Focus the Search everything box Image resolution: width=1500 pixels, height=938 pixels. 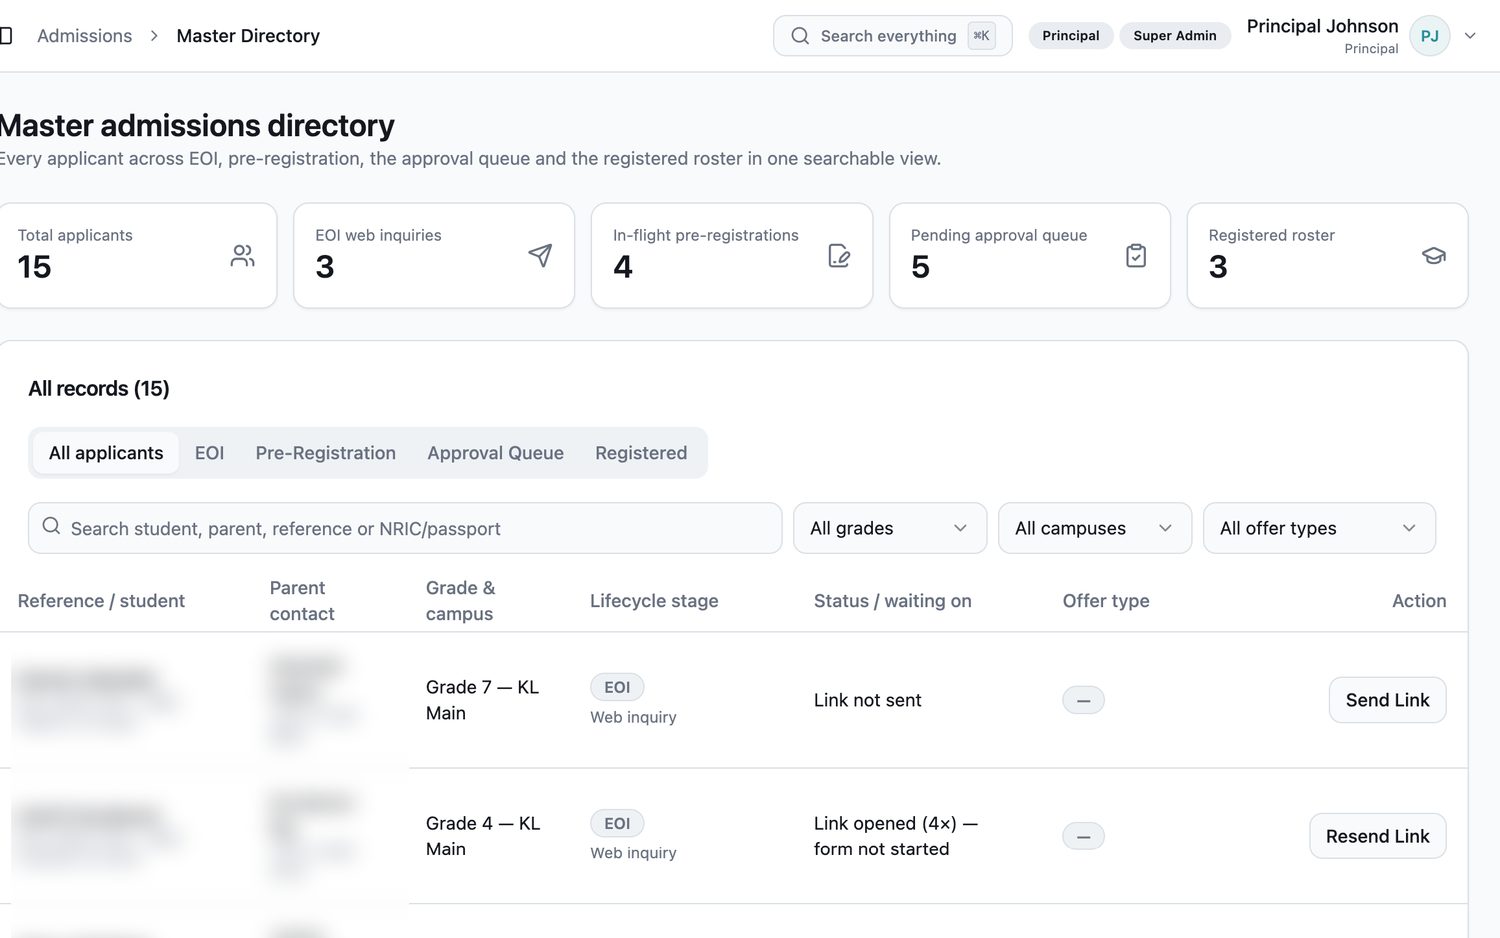point(892,36)
